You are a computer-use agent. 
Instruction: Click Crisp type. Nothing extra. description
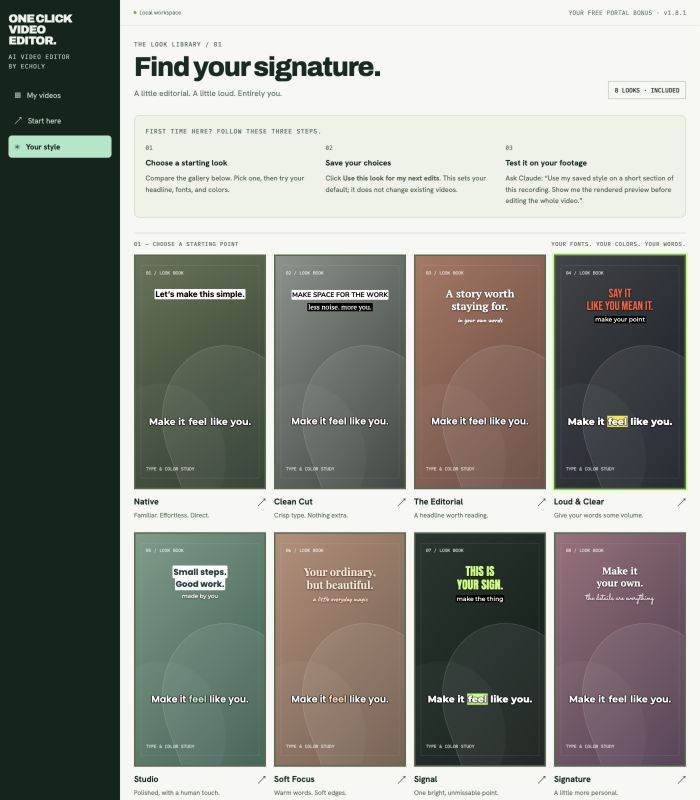311,515
